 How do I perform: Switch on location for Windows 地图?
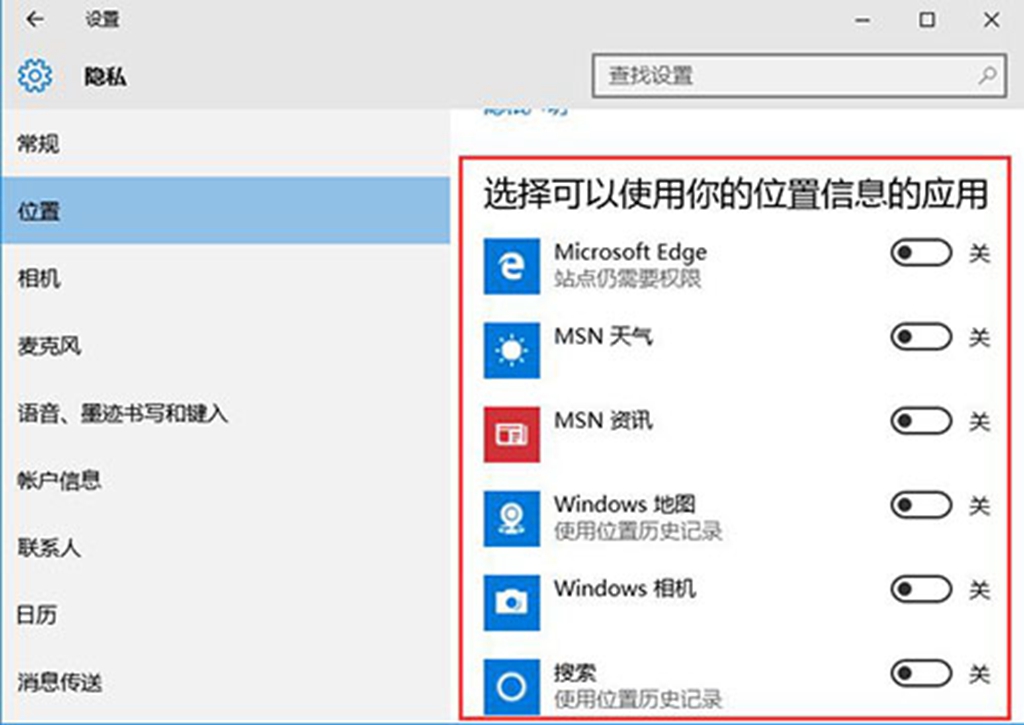click(x=921, y=506)
